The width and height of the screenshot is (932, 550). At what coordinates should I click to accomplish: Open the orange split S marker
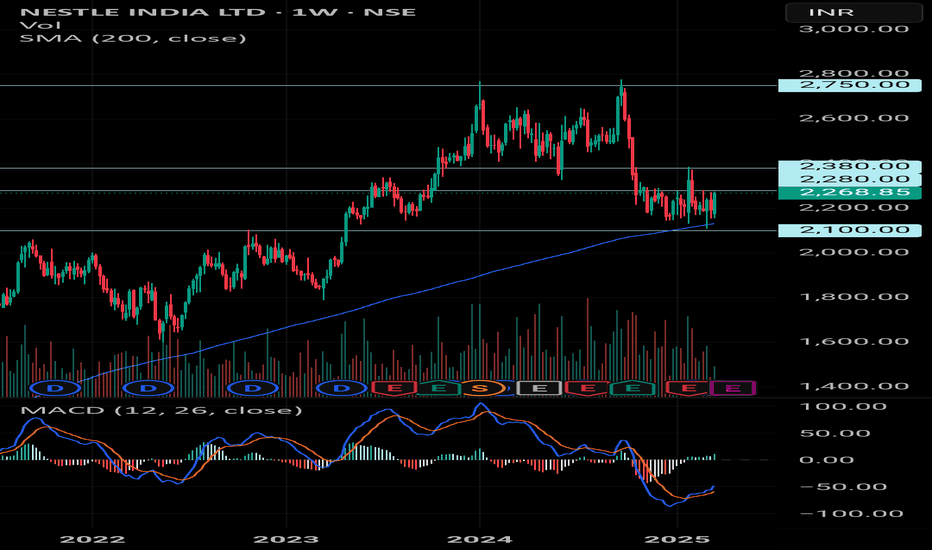(481, 389)
